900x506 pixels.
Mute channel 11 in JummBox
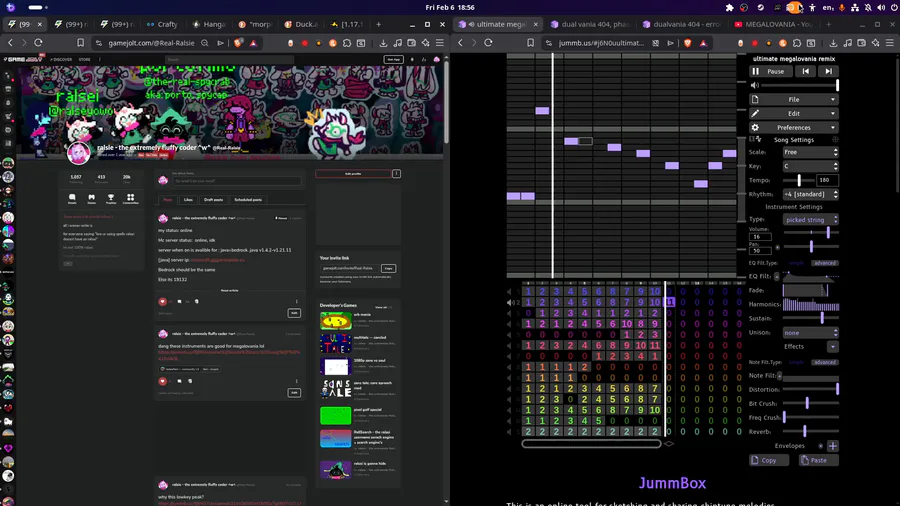point(510,399)
